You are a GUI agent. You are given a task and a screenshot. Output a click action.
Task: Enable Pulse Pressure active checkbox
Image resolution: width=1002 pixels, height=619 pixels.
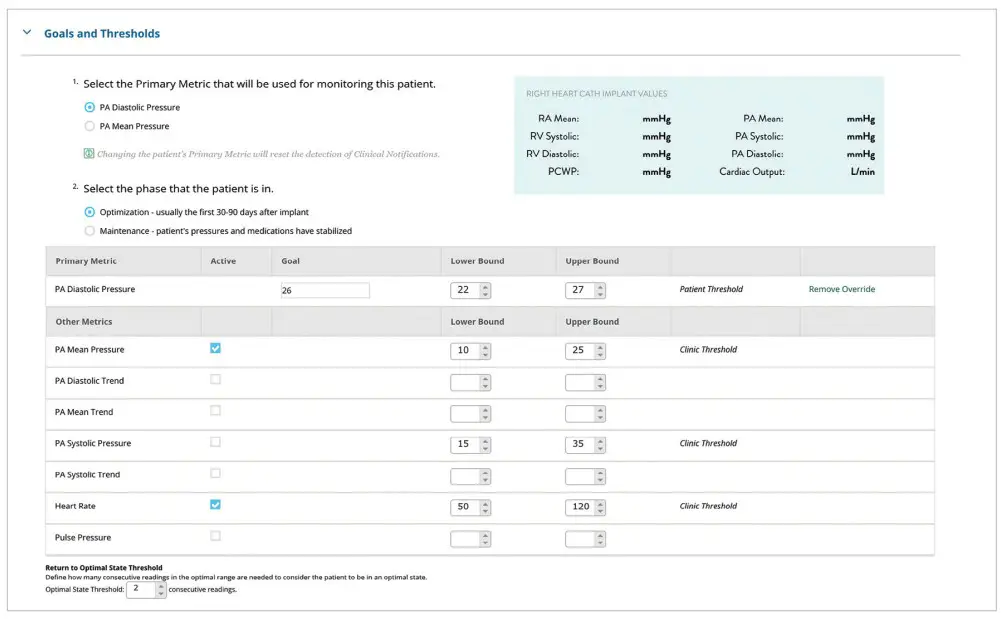215,536
